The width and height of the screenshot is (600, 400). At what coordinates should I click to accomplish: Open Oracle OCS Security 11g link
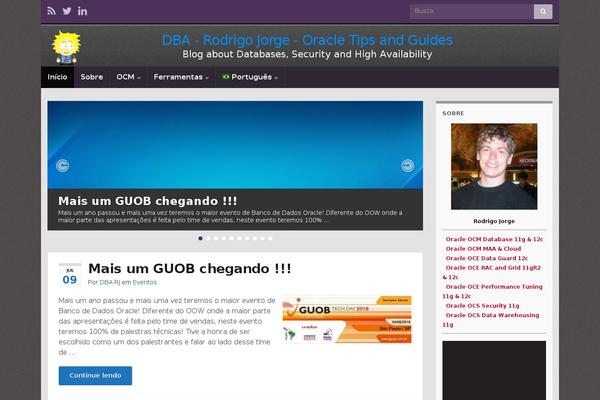pyautogui.click(x=483, y=306)
